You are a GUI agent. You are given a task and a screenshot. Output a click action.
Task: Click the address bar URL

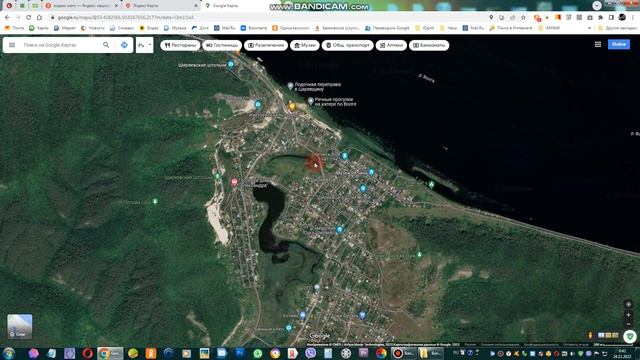126,18
